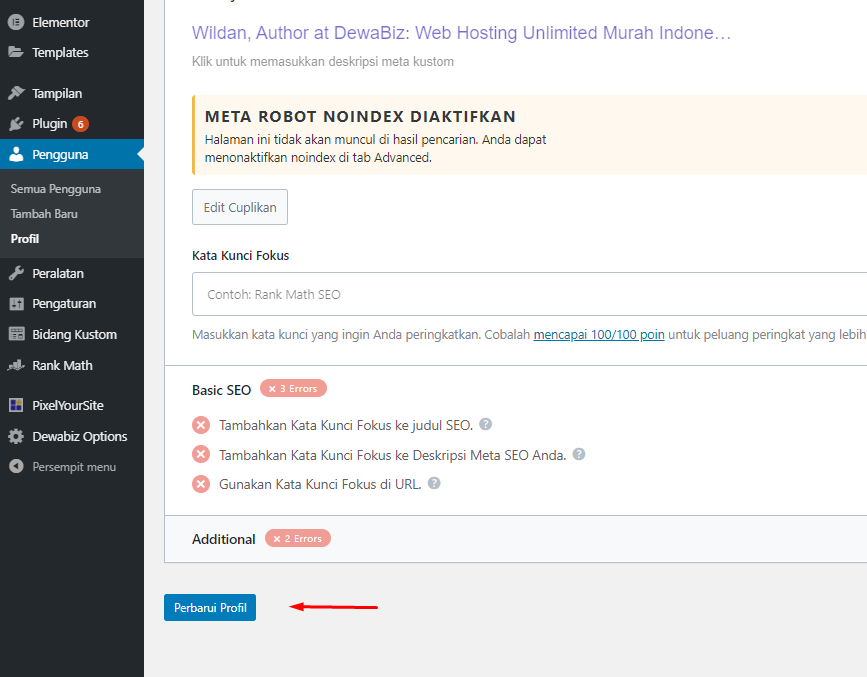
Task: Click the Peralatan wrench icon
Action: [x=16, y=273]
